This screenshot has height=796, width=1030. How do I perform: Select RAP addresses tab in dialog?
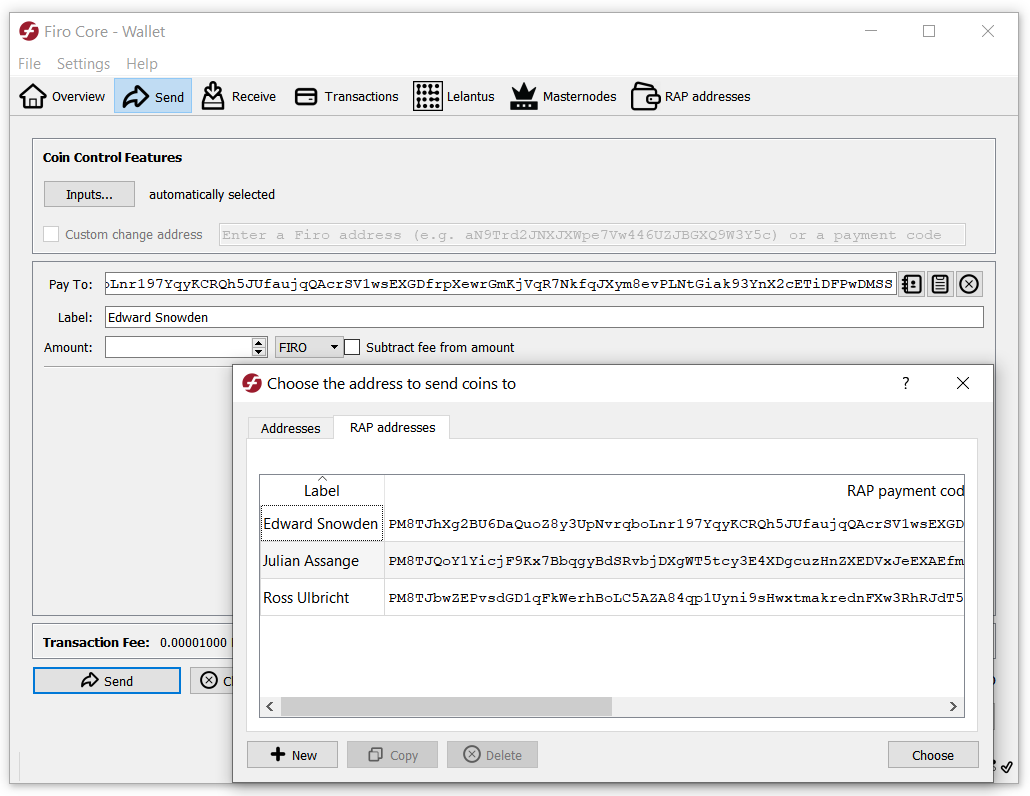pos(392,427)
